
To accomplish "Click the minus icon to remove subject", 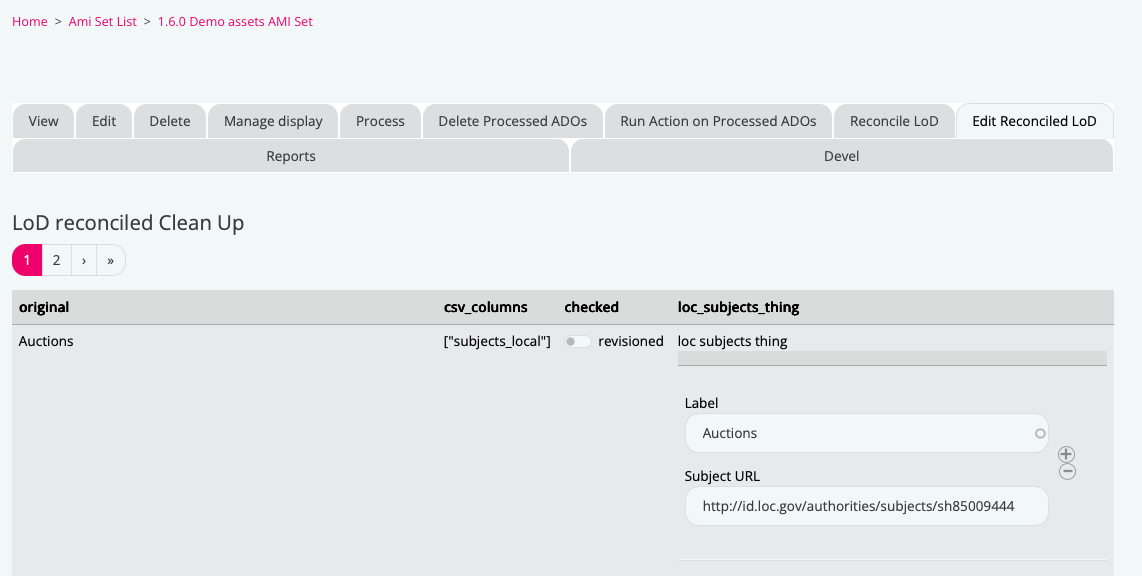I will pyautogui.click(x=1067, y=472).
